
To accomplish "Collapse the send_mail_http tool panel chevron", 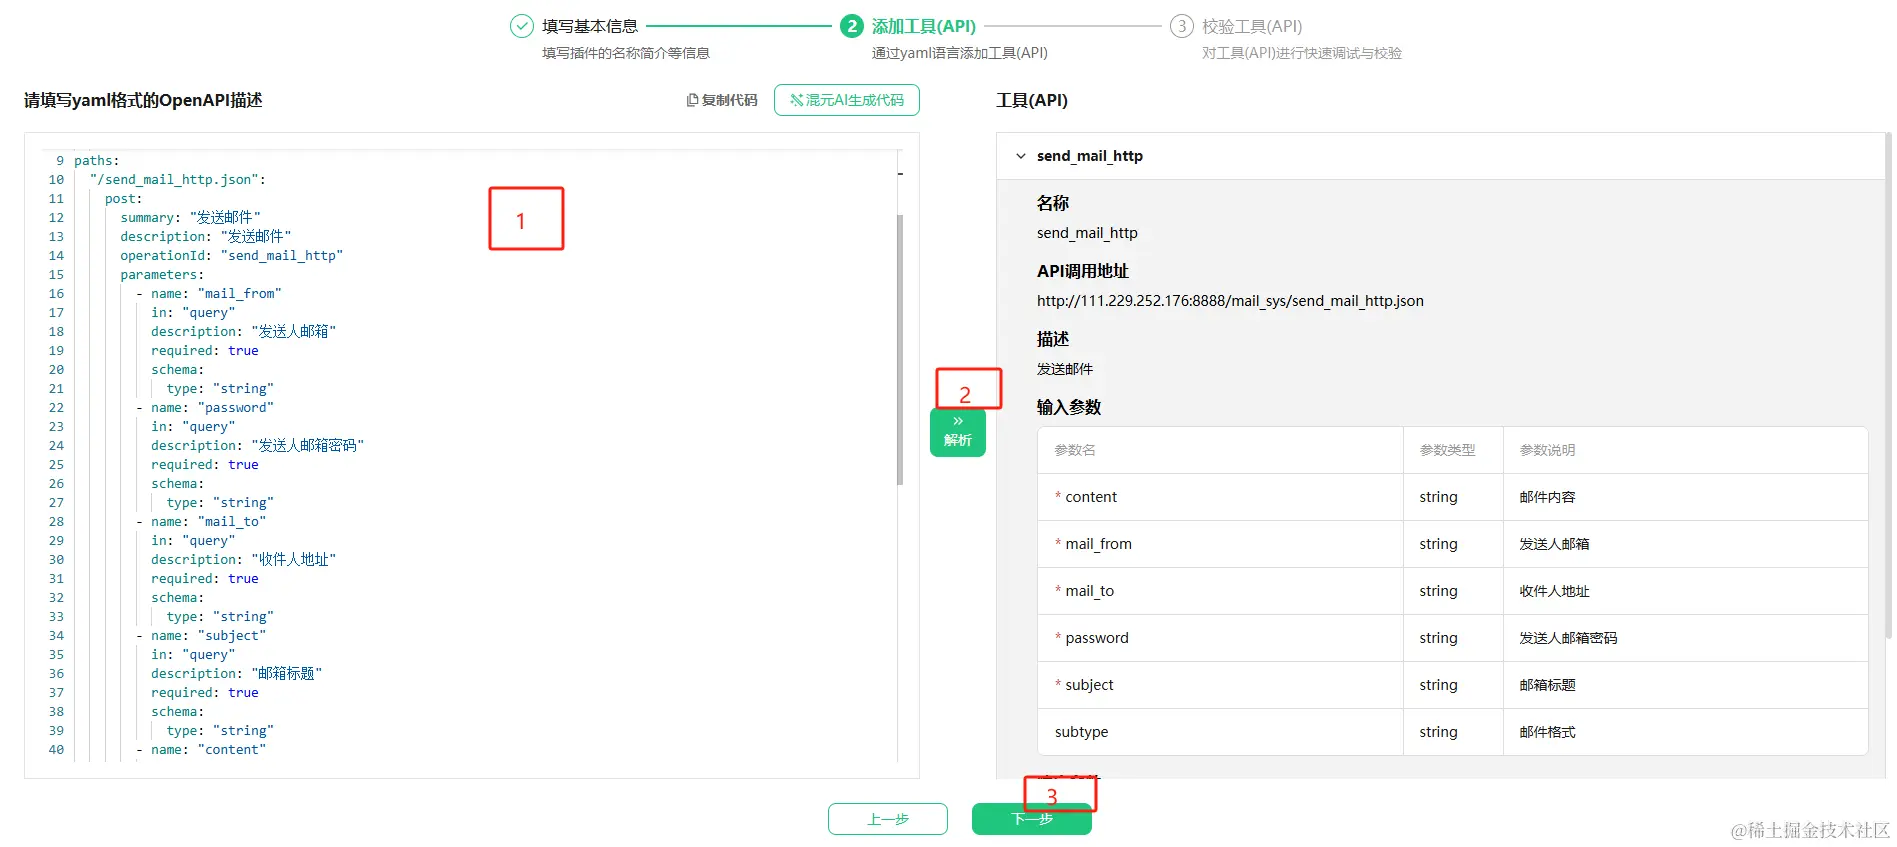I will (1021, 156).
